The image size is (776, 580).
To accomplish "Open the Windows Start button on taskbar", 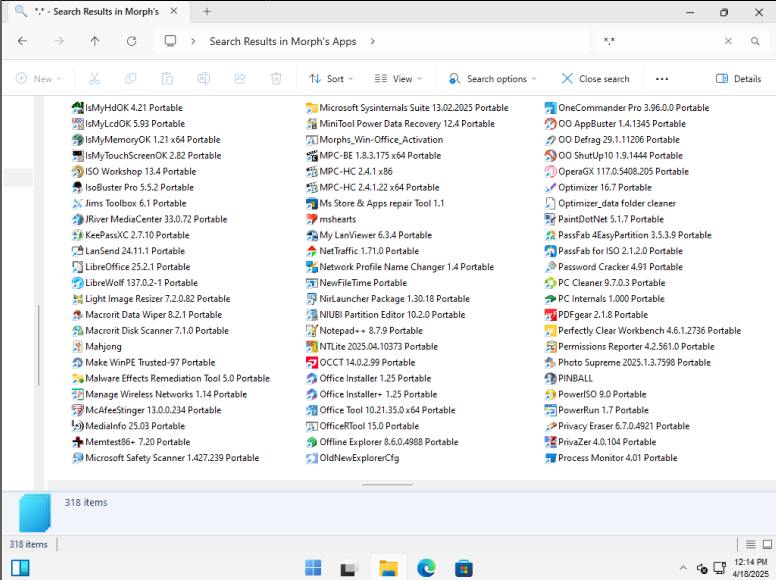I will tap(313, 568).
